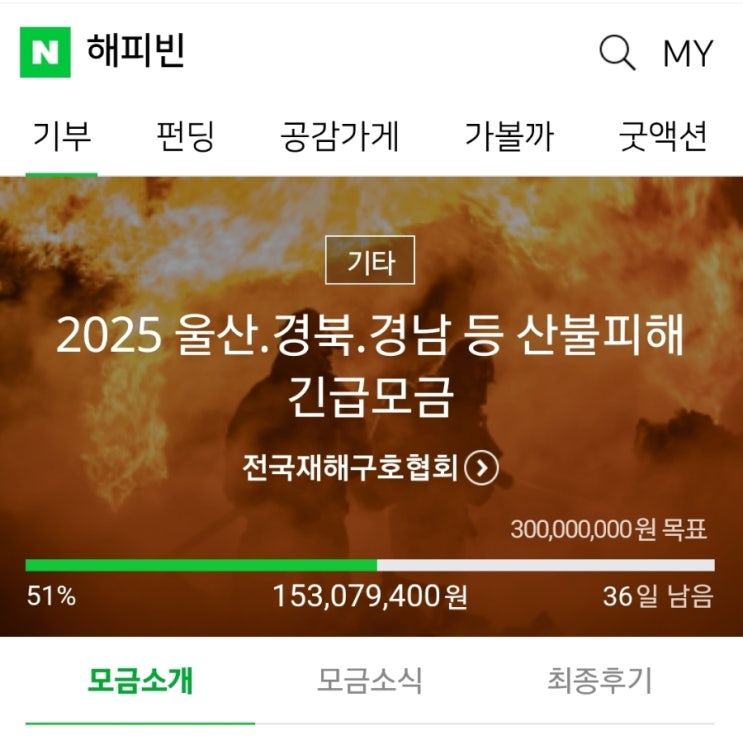Select the 가볼까 menu item
Screen dimensions: 743x740
coord(509,136)
